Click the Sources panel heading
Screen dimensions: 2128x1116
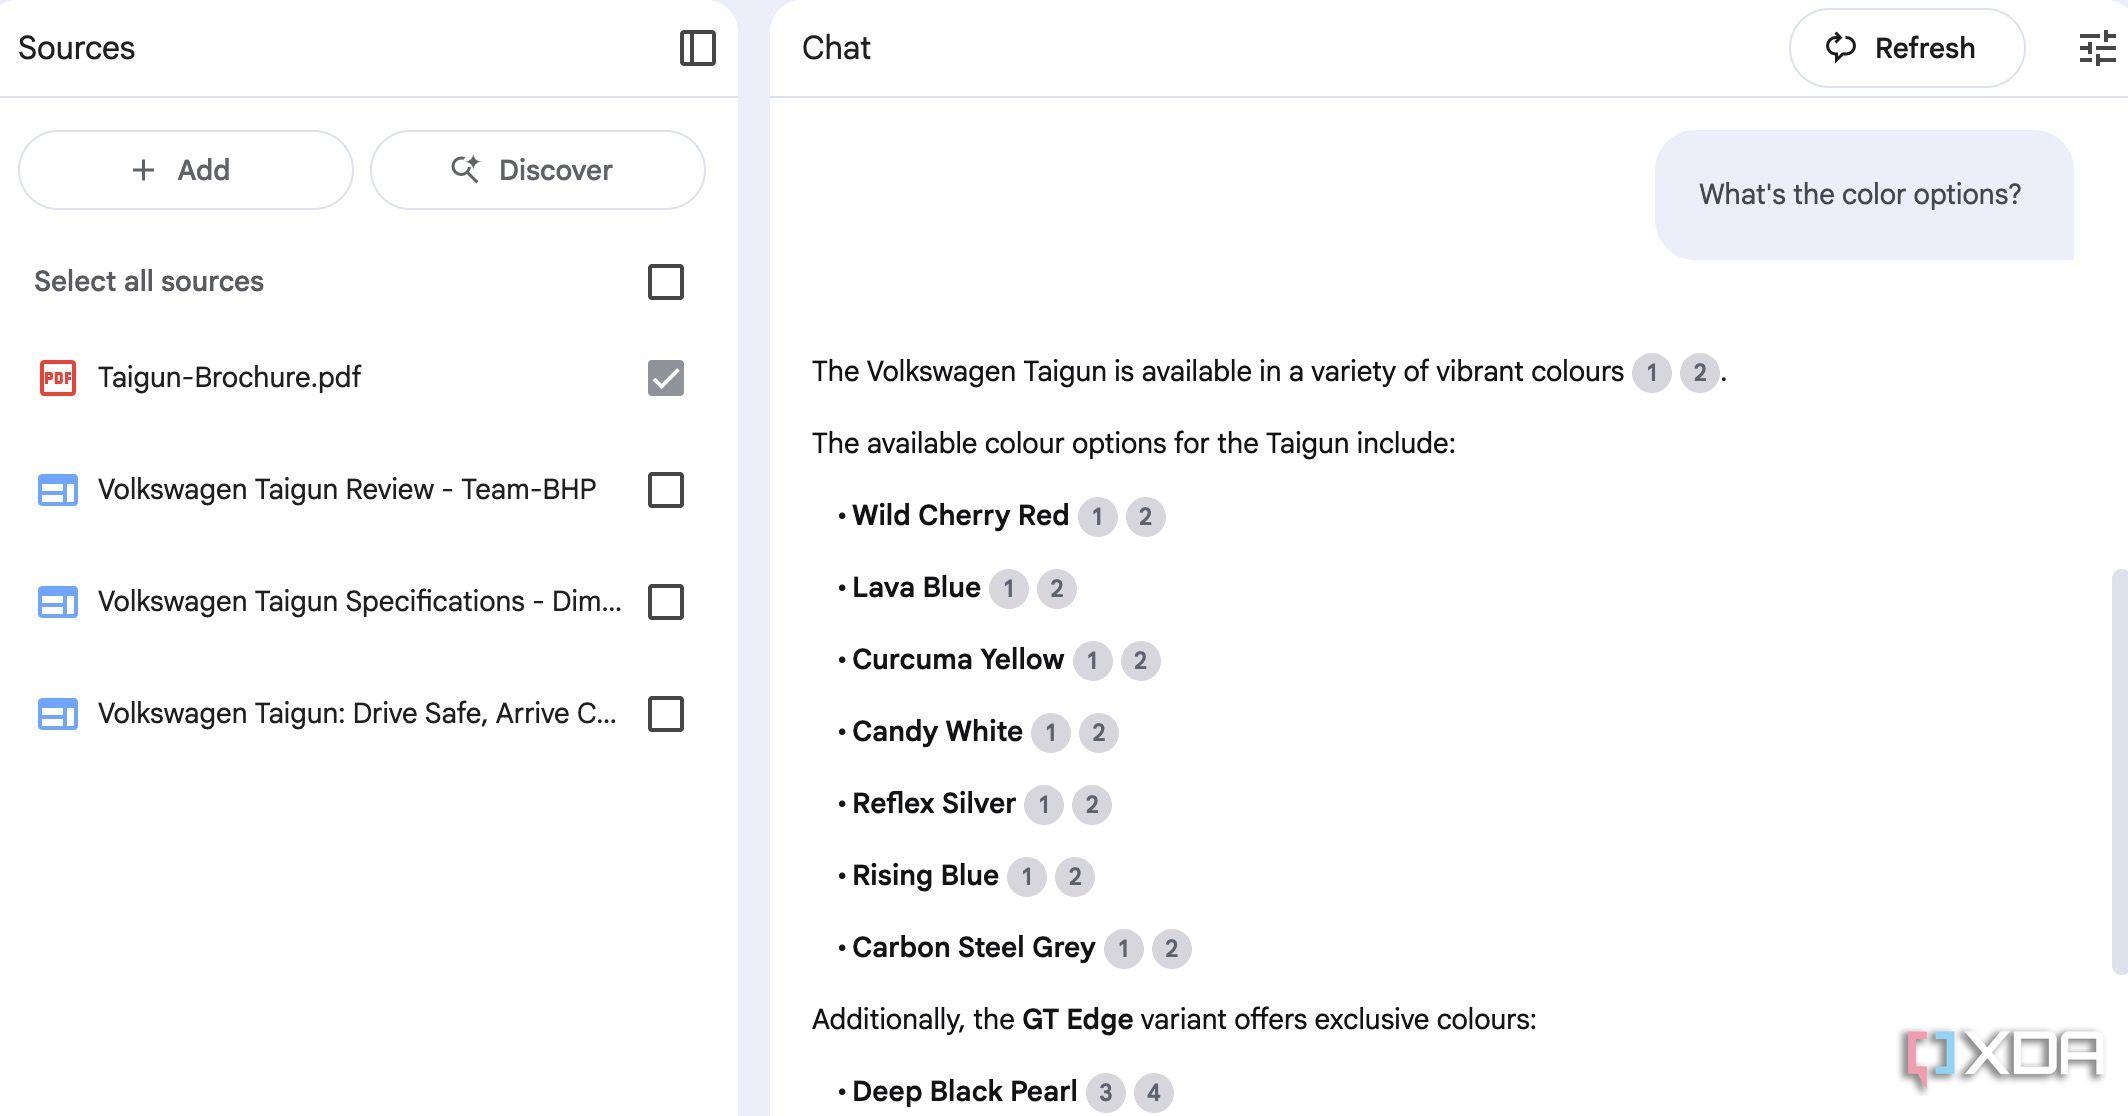point(76,48)
